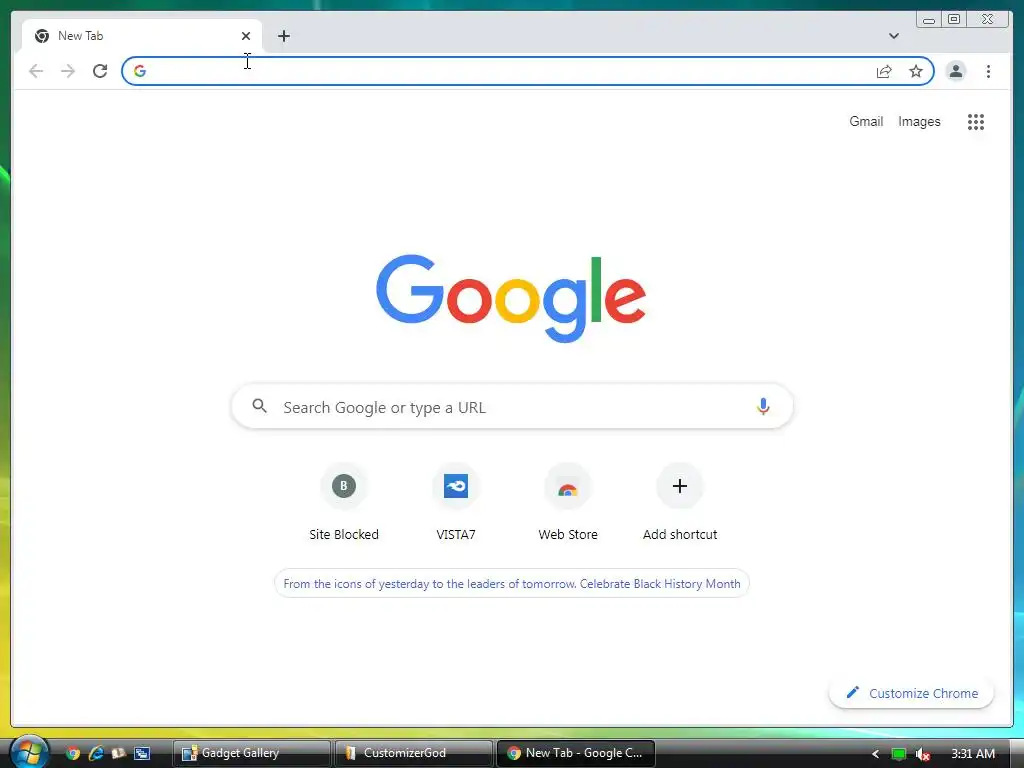Viewport: 1024px width, 768px height.
Task: Close the New Tab tab
Action: click(246, 36)
